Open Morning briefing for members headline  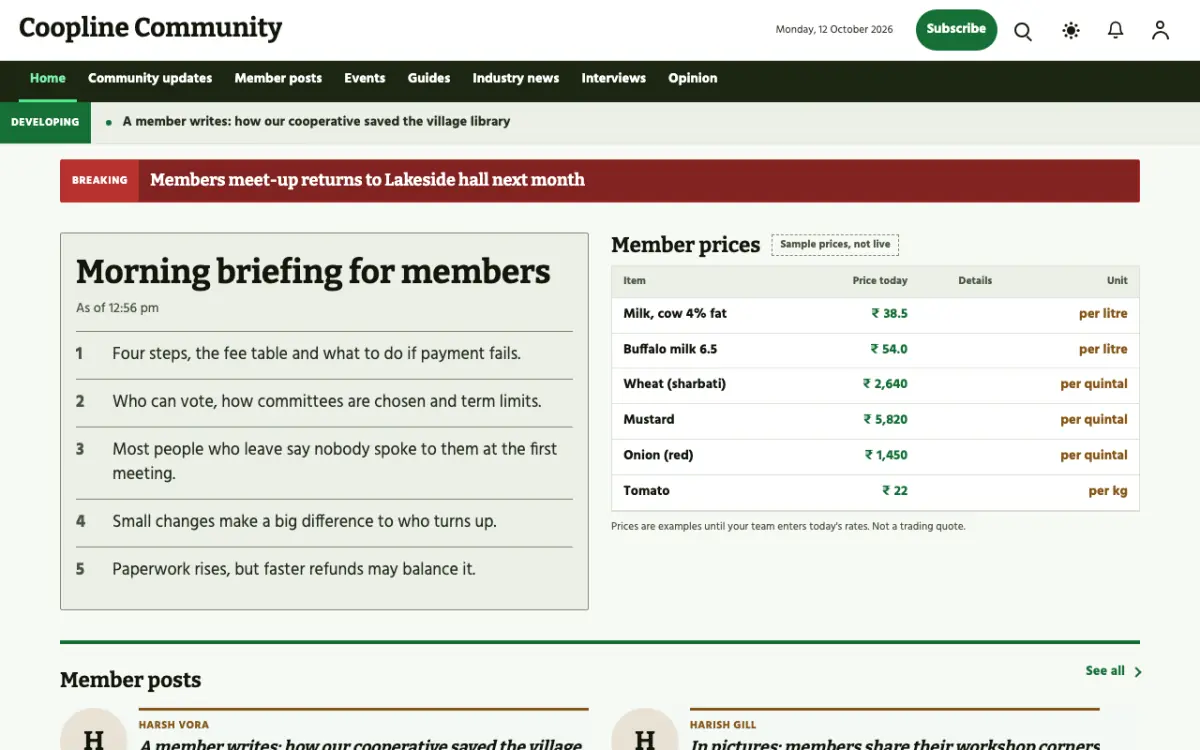click(313, 272)
